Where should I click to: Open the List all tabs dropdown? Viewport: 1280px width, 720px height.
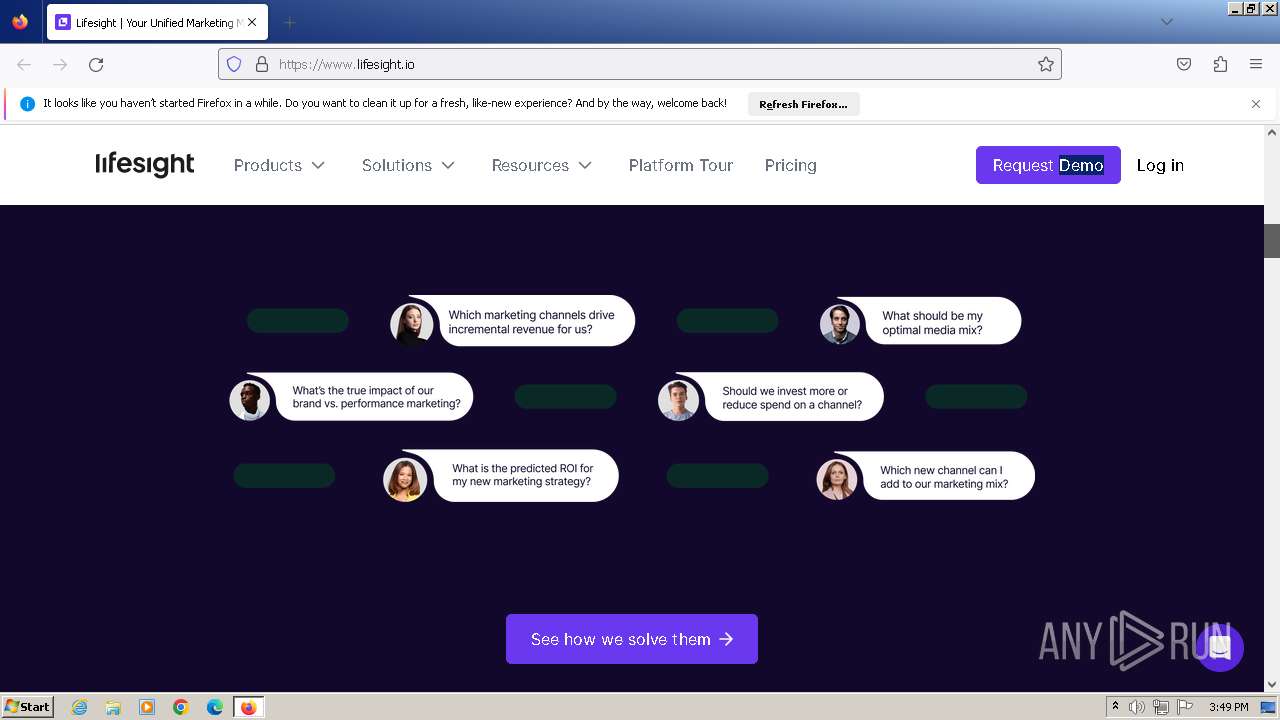[x=1166, y=22]
